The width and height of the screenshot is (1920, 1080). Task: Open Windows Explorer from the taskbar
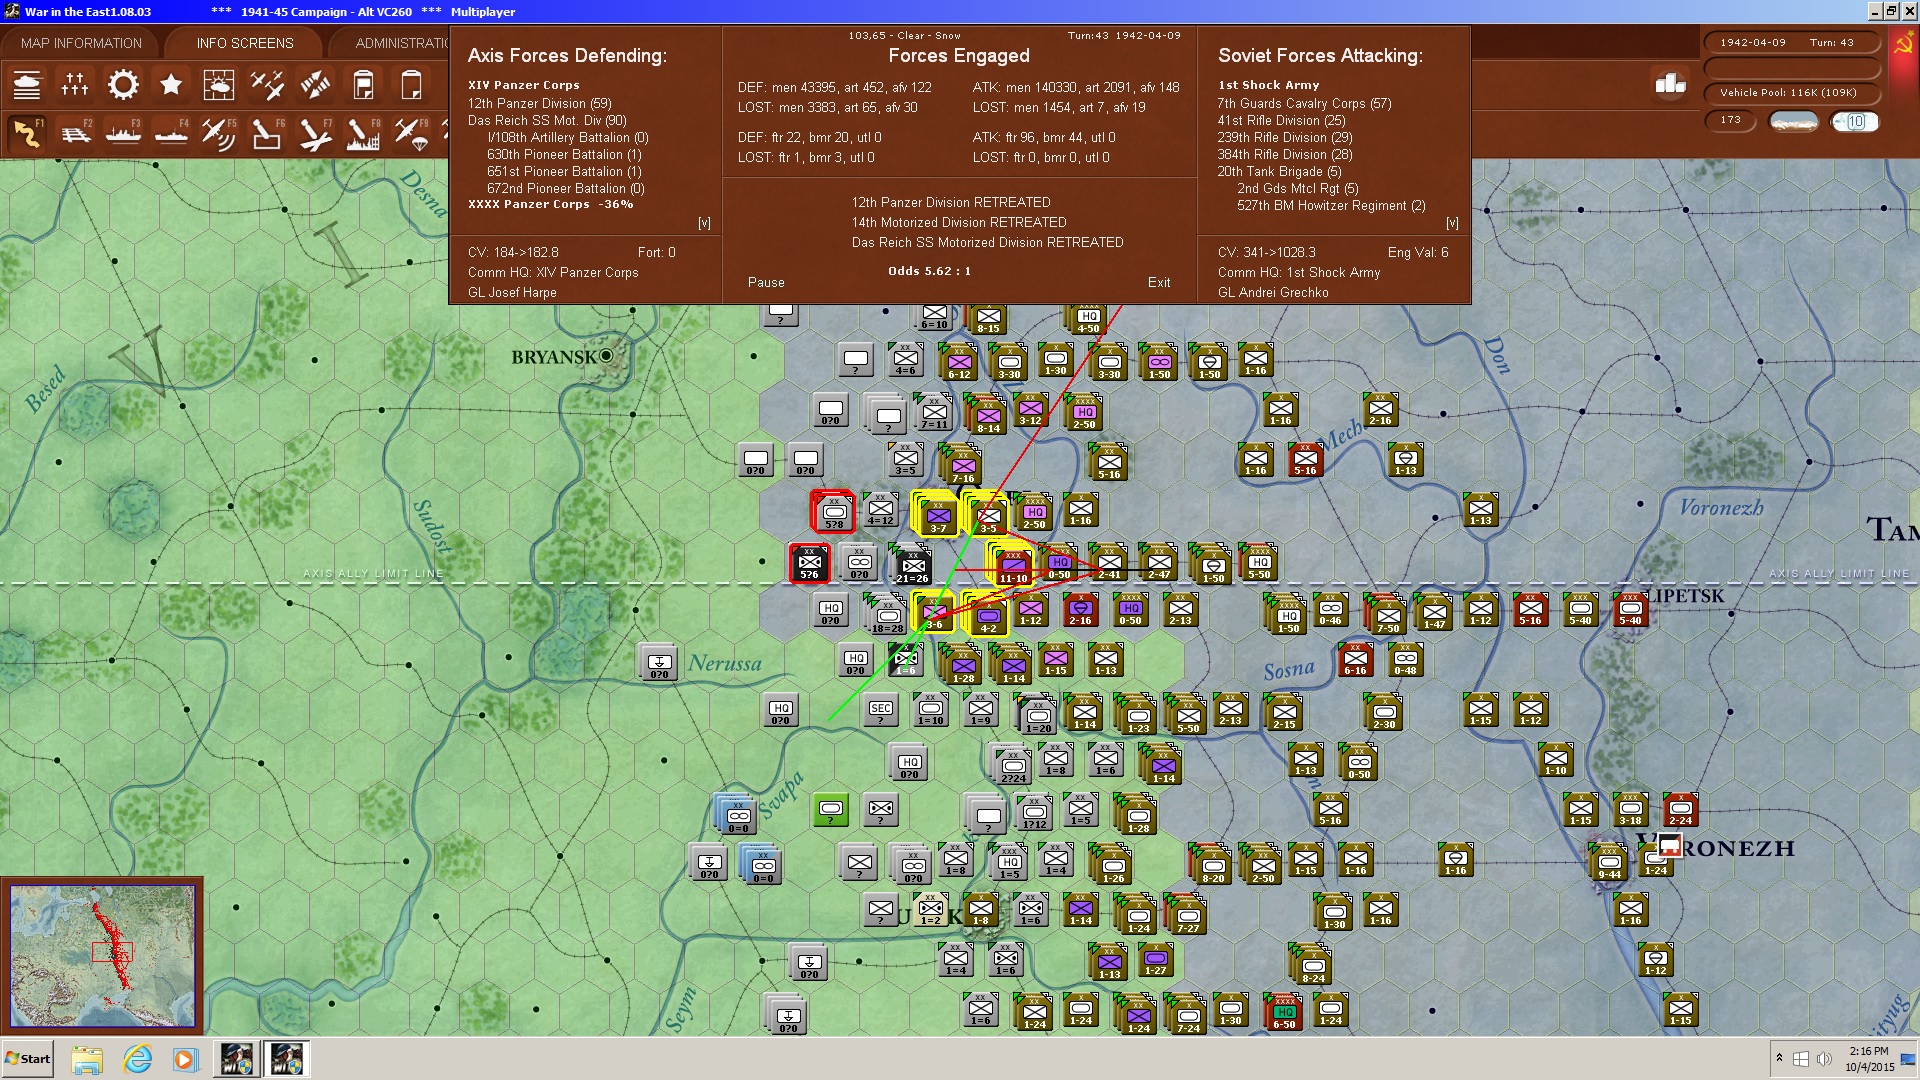(87, 1059)
